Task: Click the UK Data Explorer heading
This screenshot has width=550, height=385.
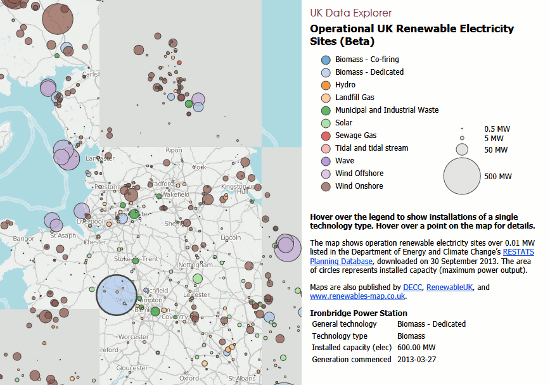Action: coord(350,13)
